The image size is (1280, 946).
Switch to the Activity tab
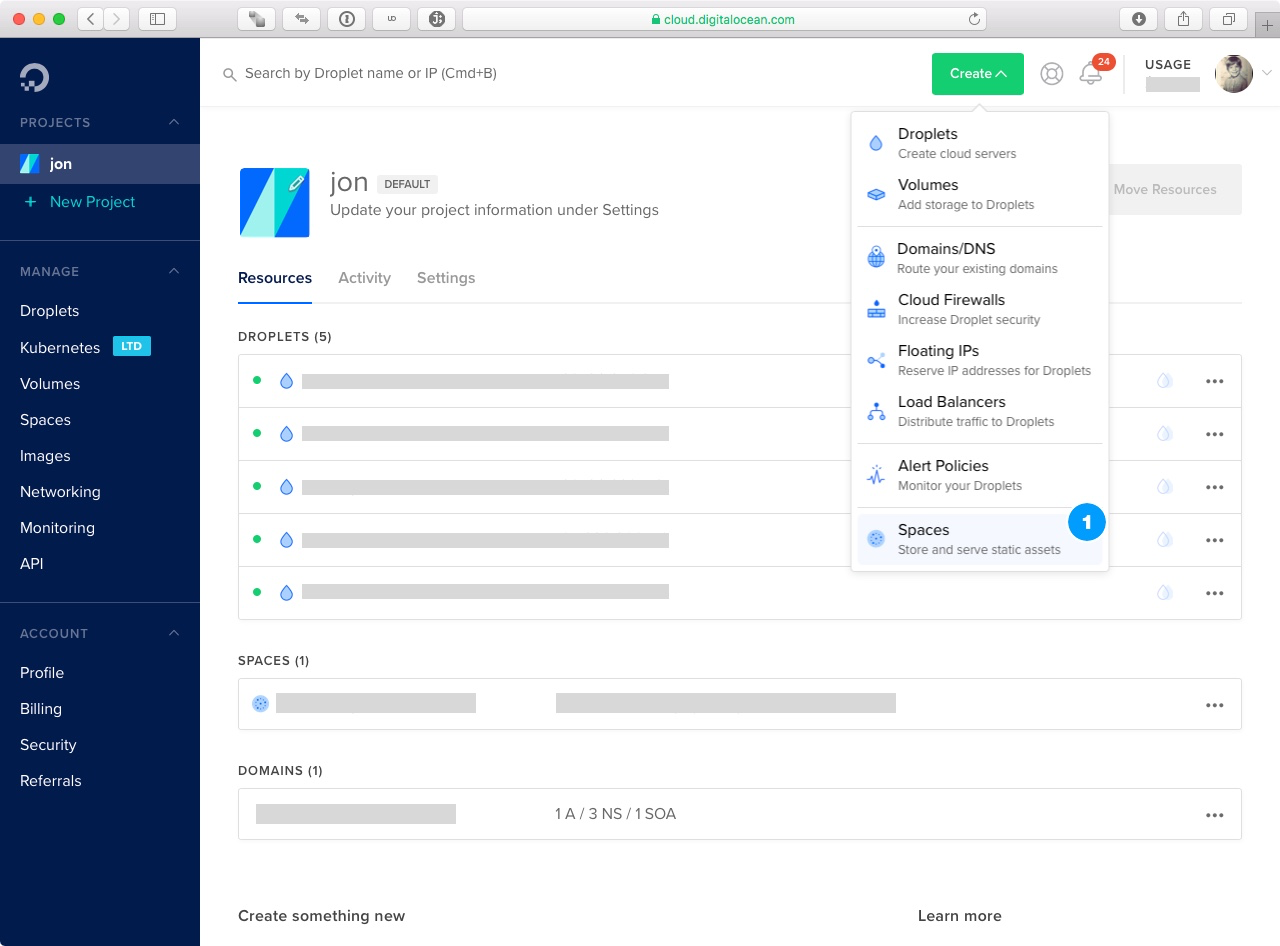pos(364,278)
